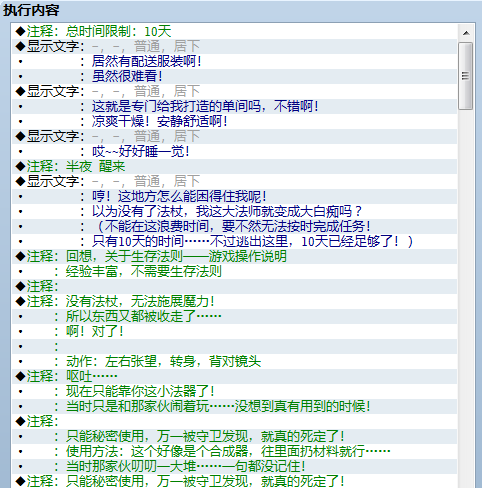Select the line '经验丰富，不需要生存法则'
Screen dimensions: 482x488
point(234,271)
